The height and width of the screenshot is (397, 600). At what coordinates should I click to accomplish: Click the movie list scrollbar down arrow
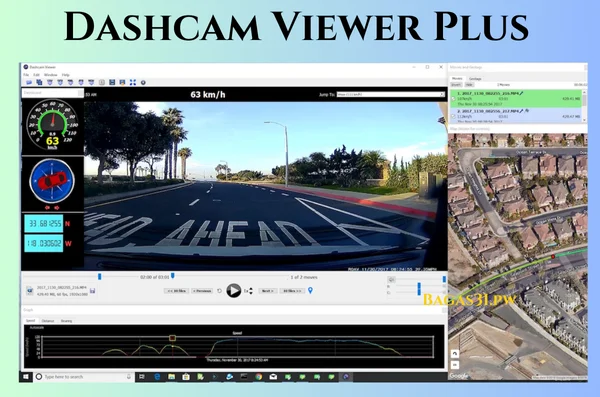pos(584,121)
